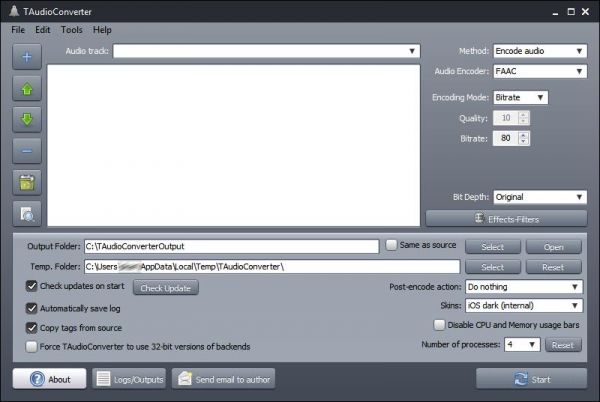
Task: Click the empty file list area
Action: 233,145
